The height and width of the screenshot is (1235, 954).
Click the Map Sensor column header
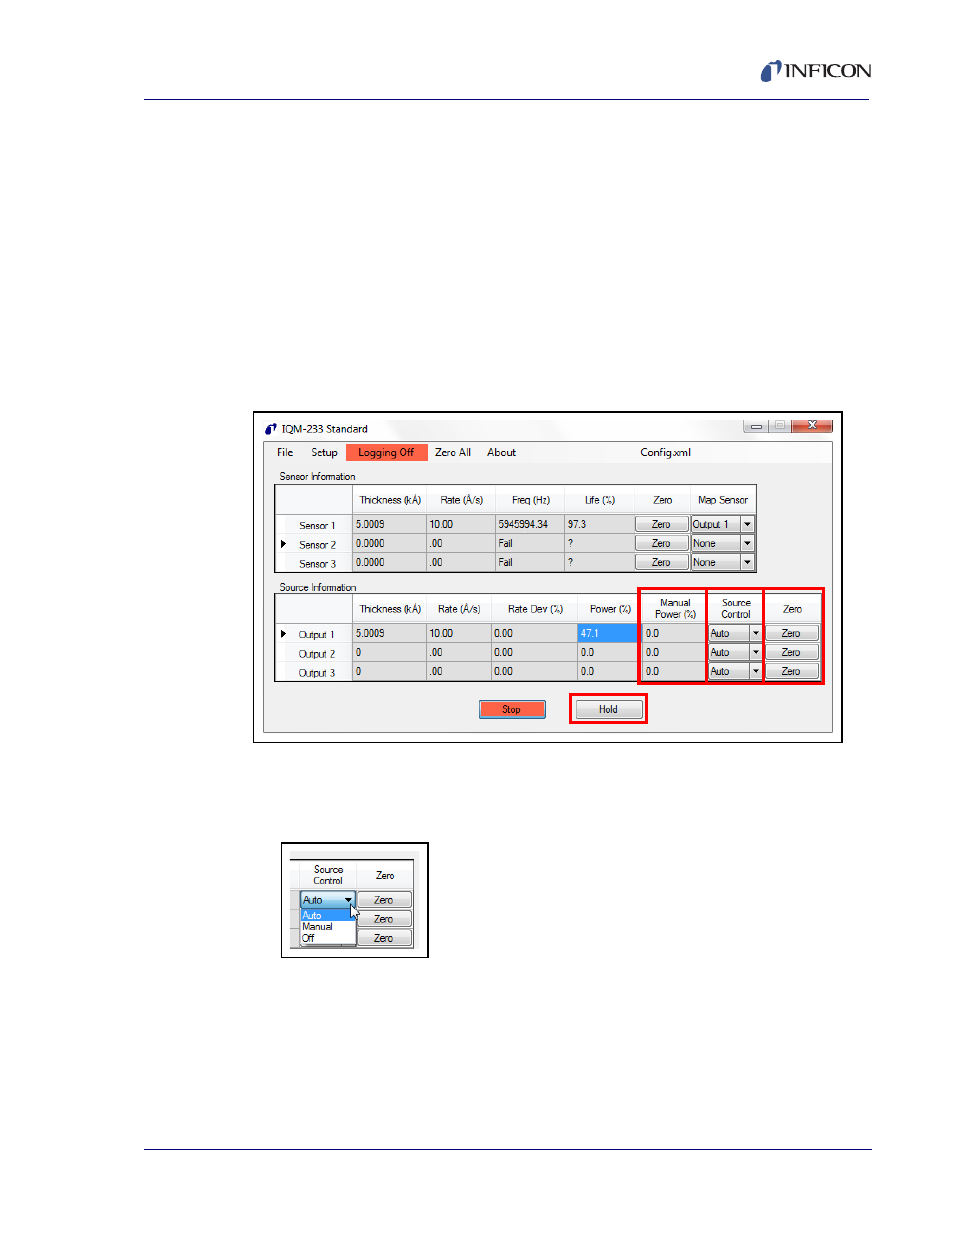(x=722, y=500)
